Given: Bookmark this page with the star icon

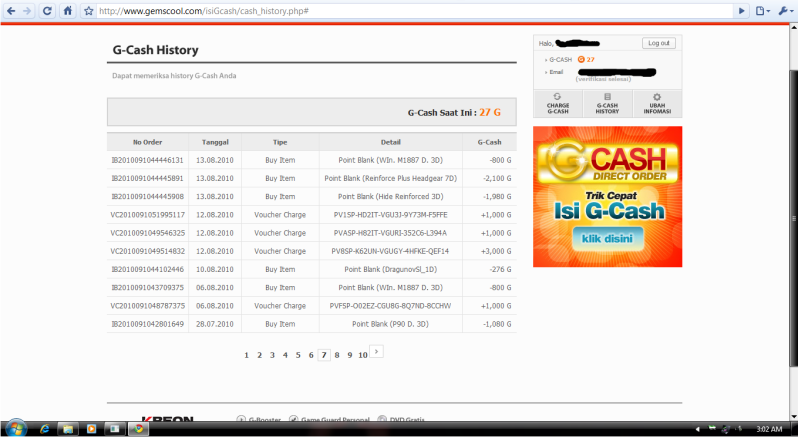Looking at the screenshot, I should tap(89, 11).
